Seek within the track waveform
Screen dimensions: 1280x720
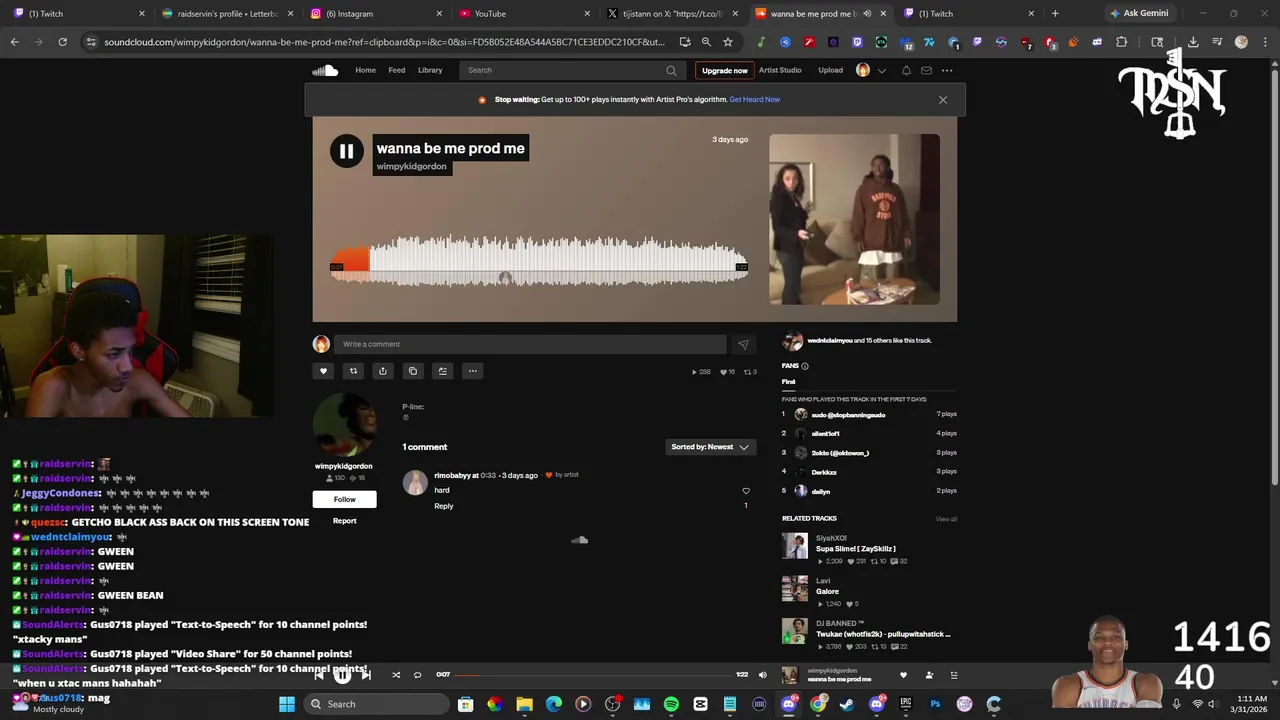click(539, 261)
